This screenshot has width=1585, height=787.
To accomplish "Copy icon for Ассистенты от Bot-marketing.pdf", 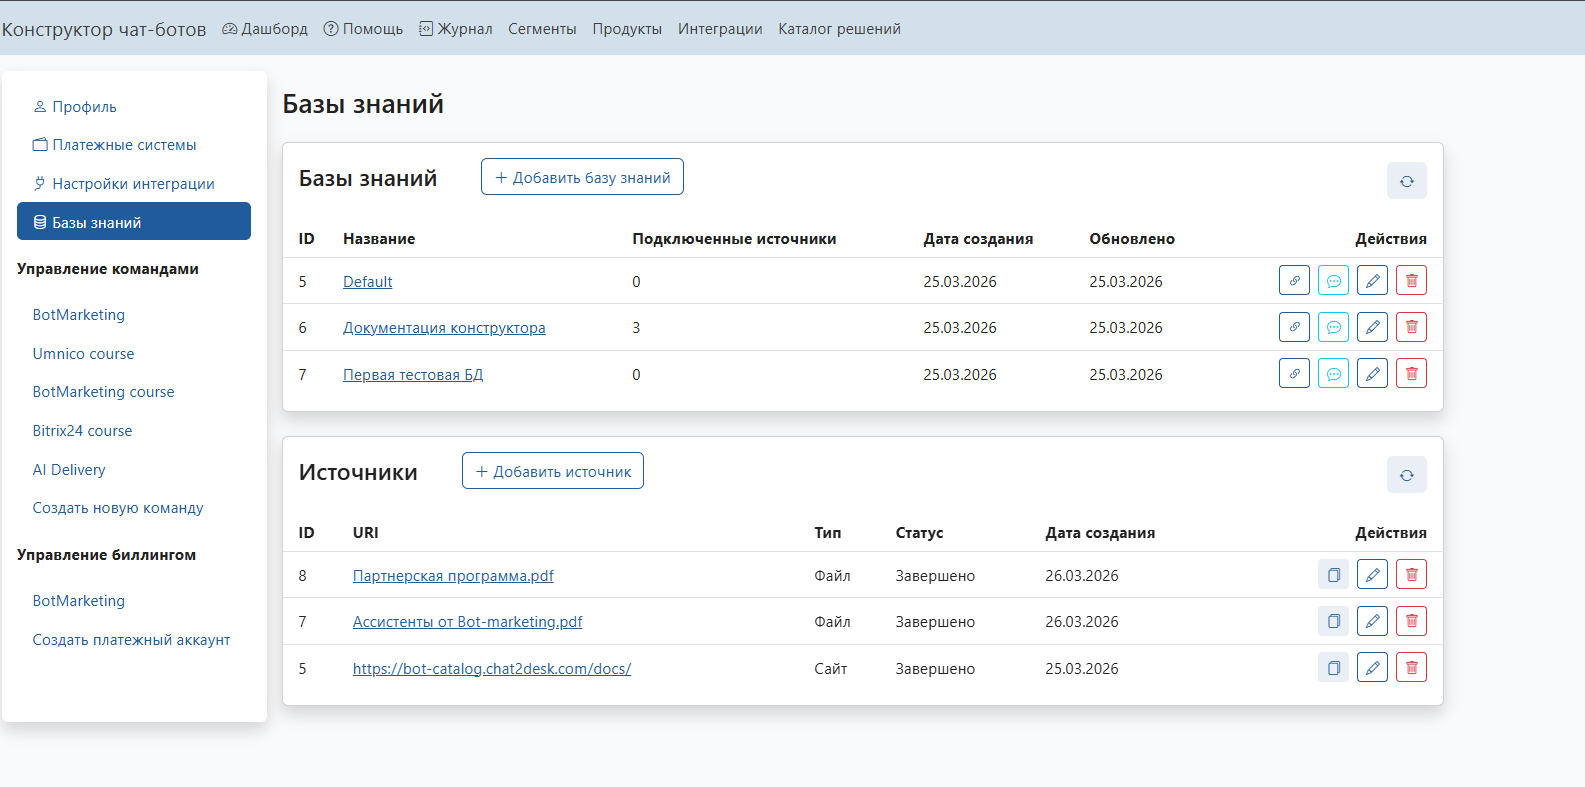I will click(x=1333, y=621).
